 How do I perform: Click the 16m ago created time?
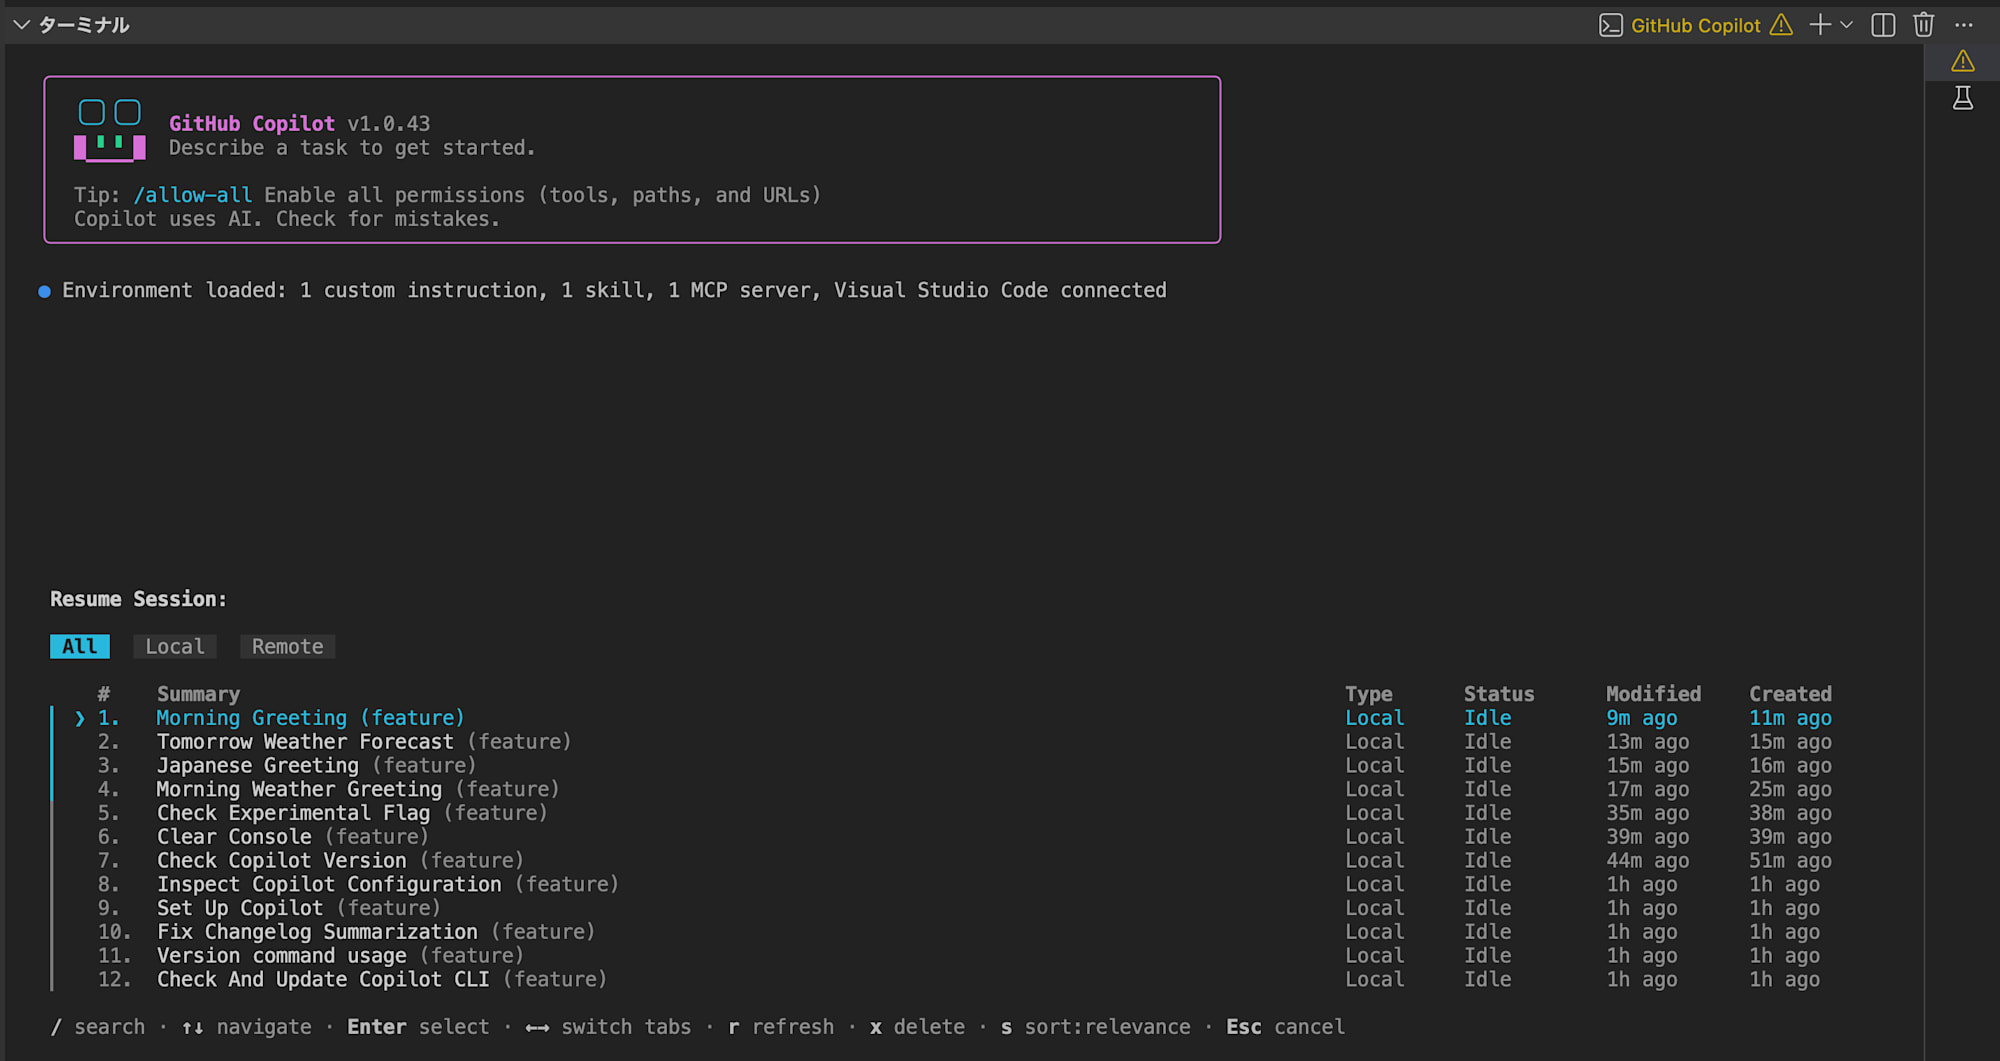point(1790,766)
